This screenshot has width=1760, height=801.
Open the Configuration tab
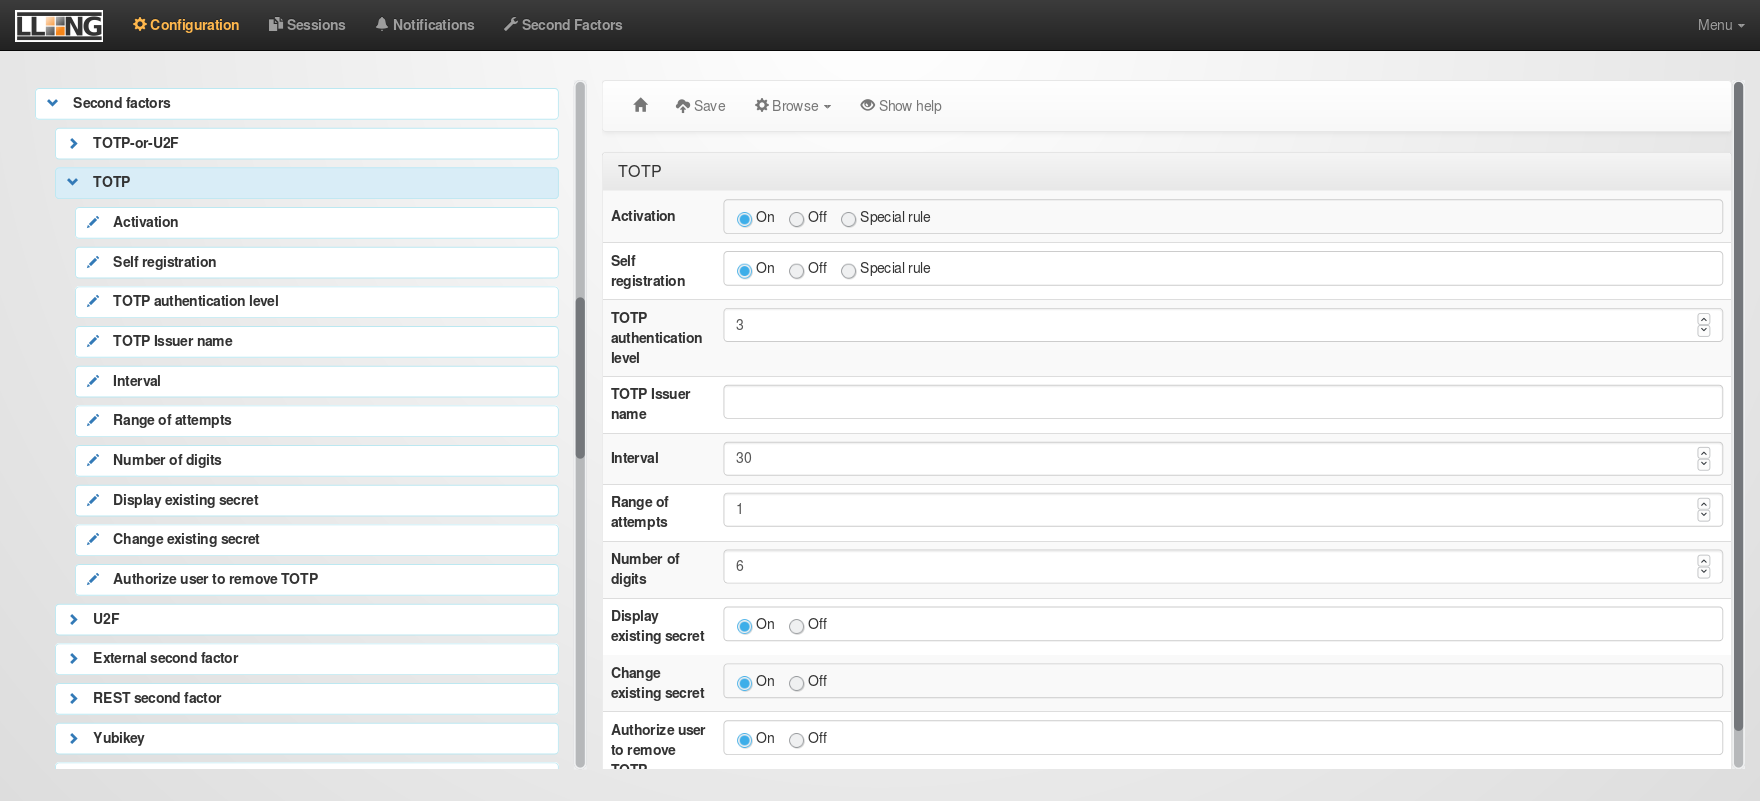click(186, 25)
